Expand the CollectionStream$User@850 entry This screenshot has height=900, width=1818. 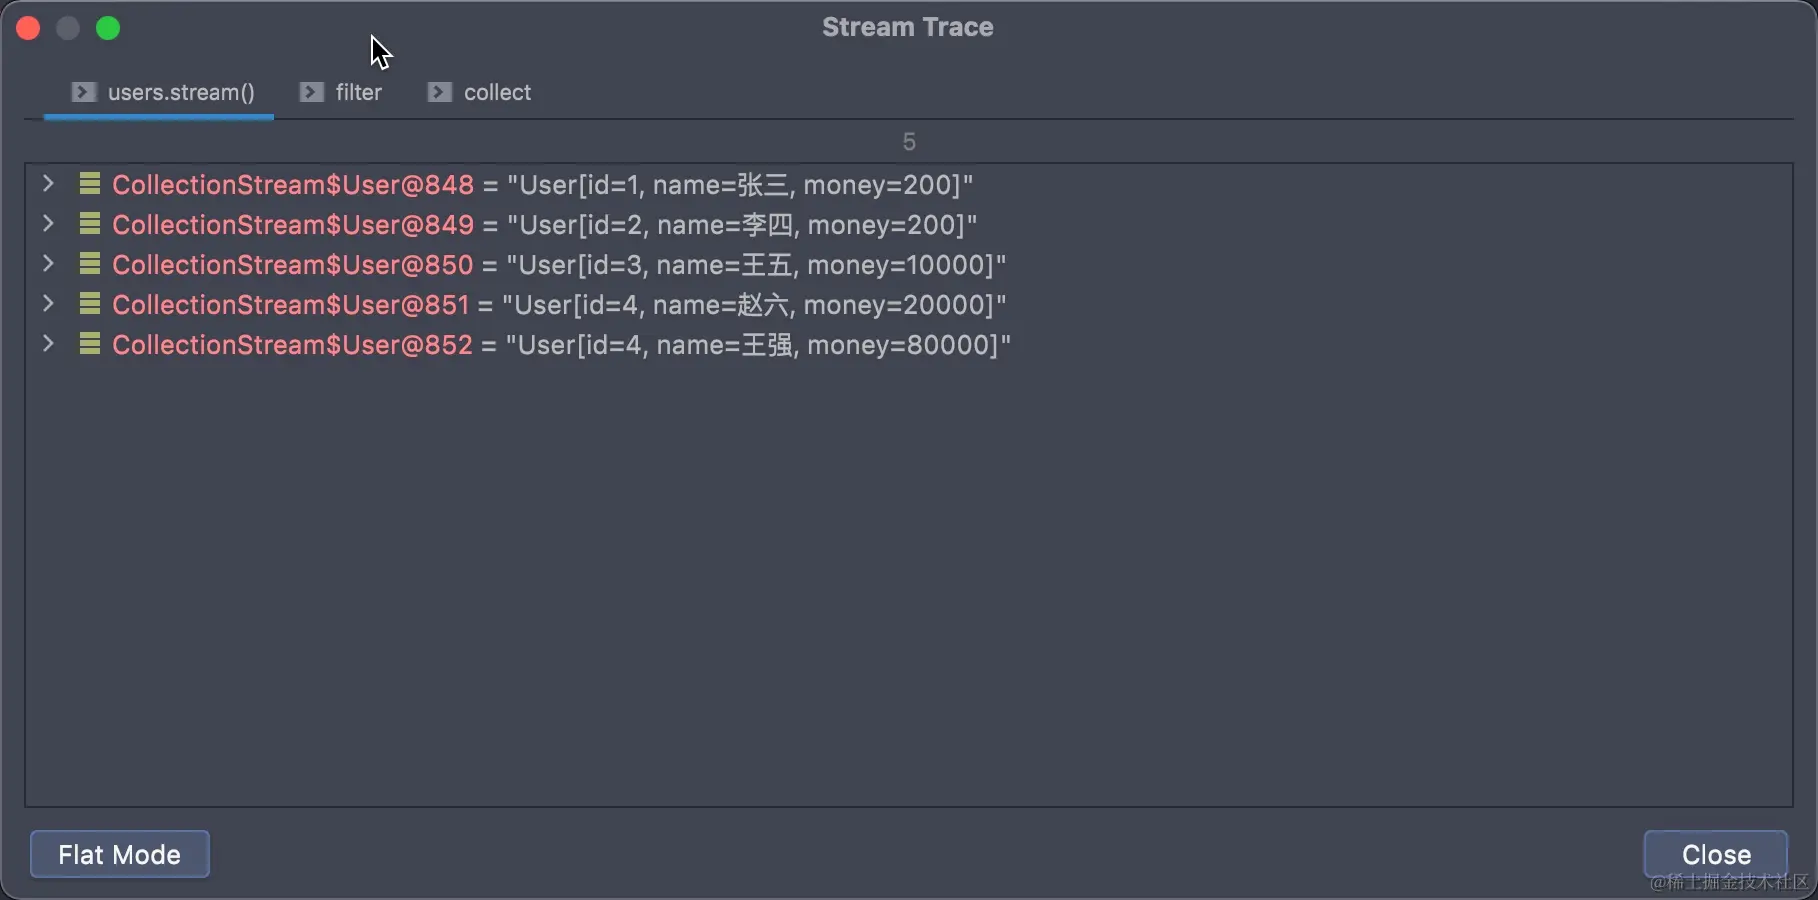(48, 263)
